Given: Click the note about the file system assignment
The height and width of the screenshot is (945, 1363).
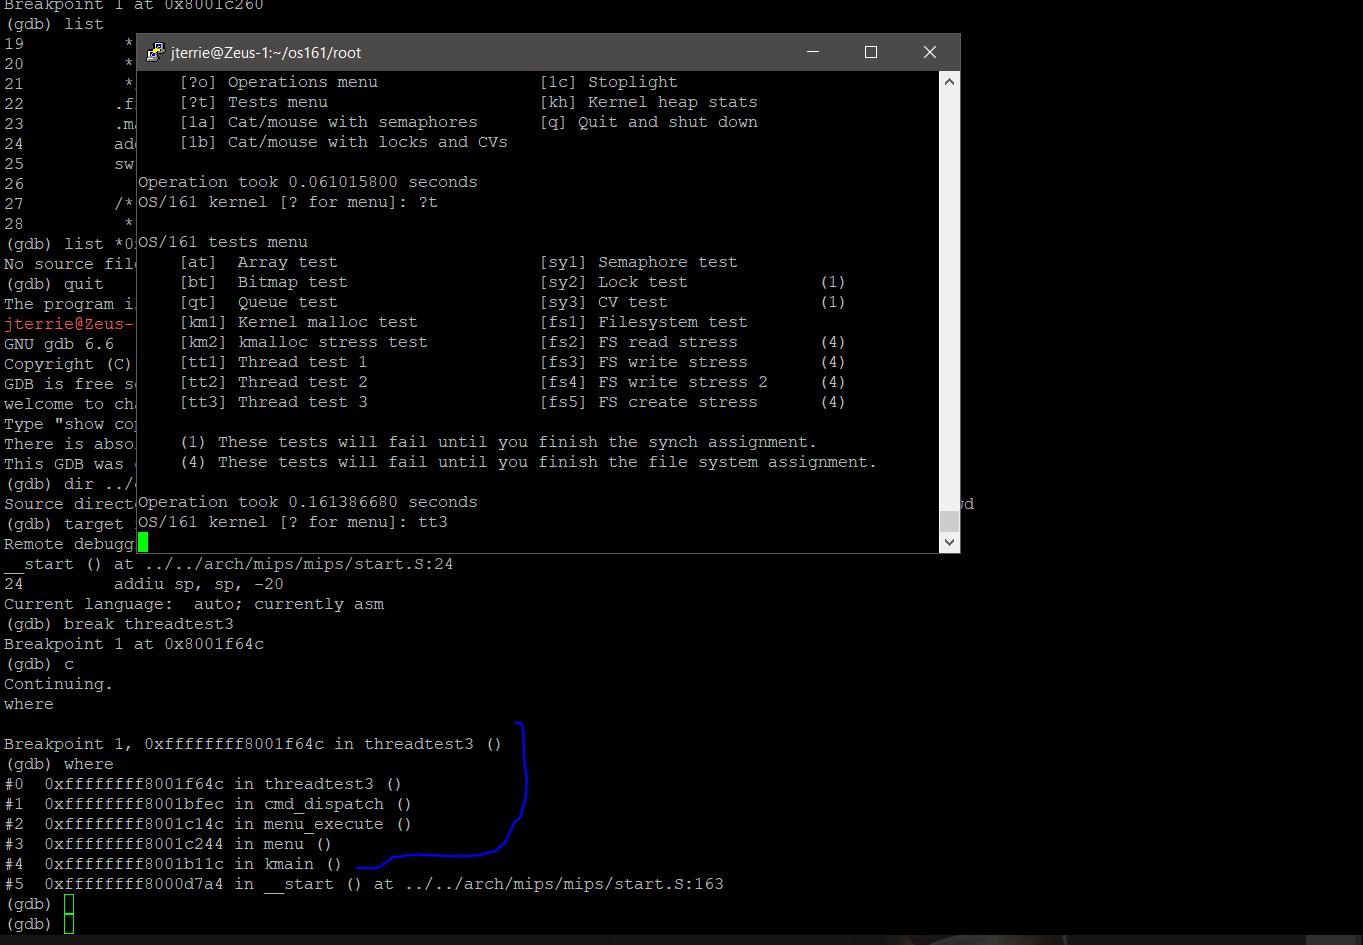Looking at the screenshot, I should (x=528, y=462).
